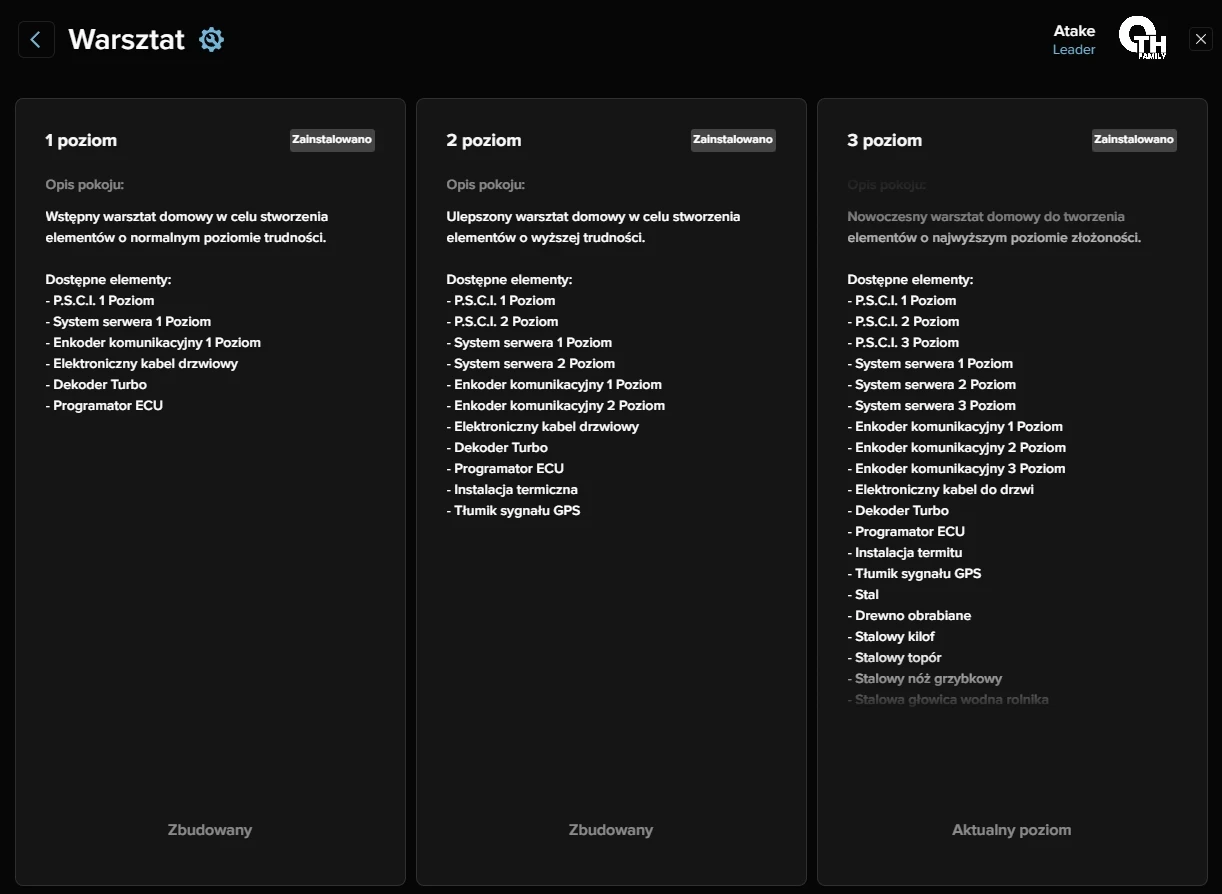This screenshot has height=894, width=1222.
Task: Click the Atake player name
Action: [1074, 31]
